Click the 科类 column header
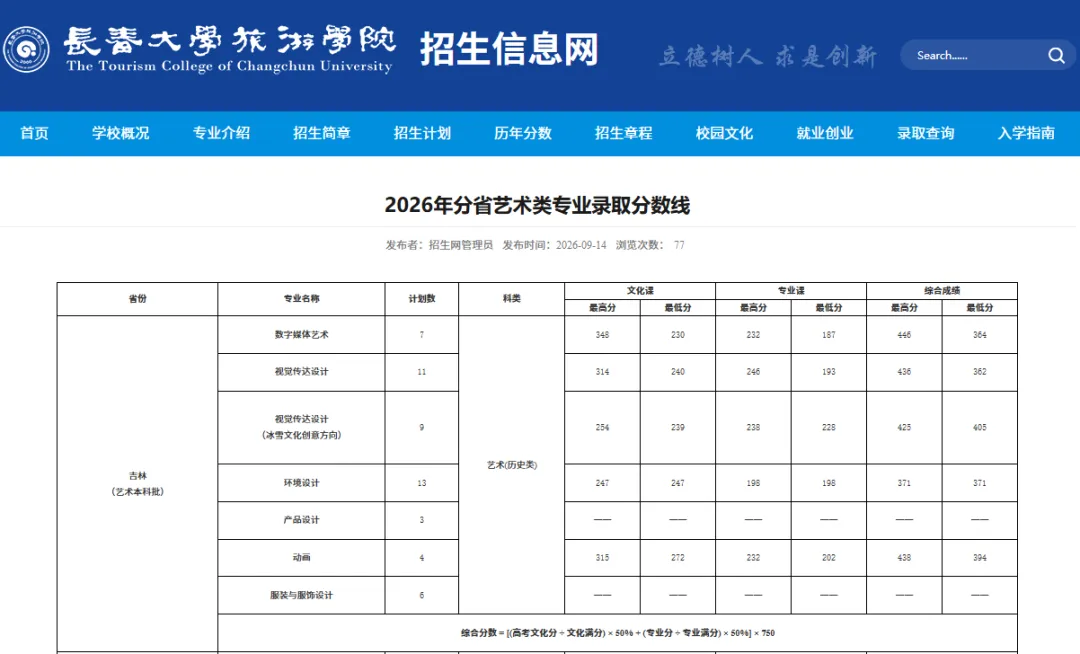Image resolution: width=1080 pixels, height=654 pixels. pyautogui.click(x=511, y=299)
